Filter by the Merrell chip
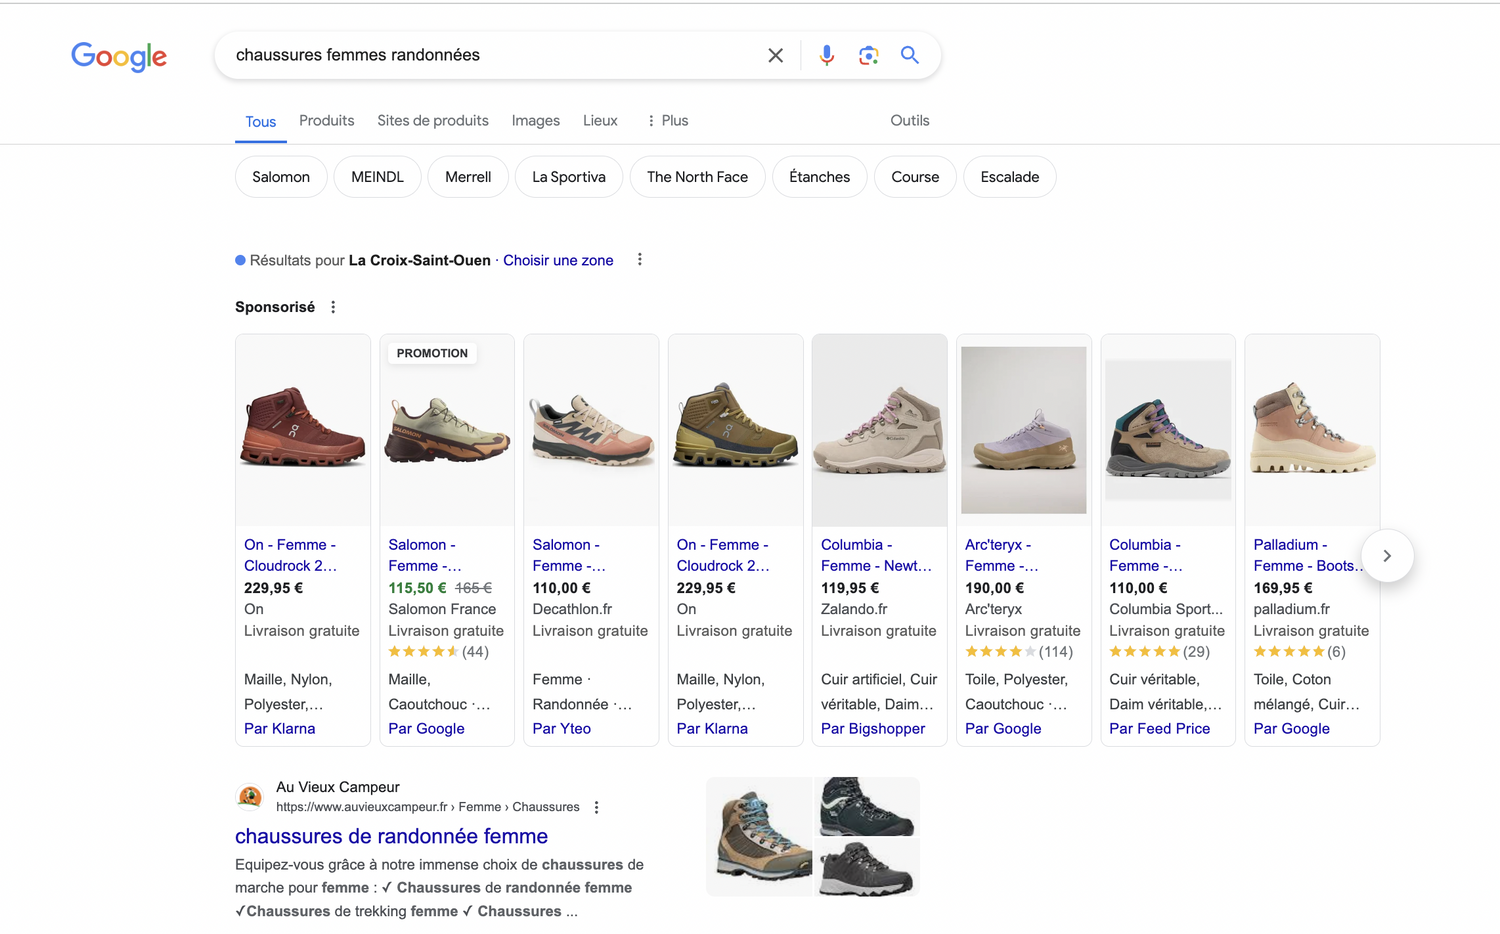Viewport: 1500px width, 934px height. [468, 177]
